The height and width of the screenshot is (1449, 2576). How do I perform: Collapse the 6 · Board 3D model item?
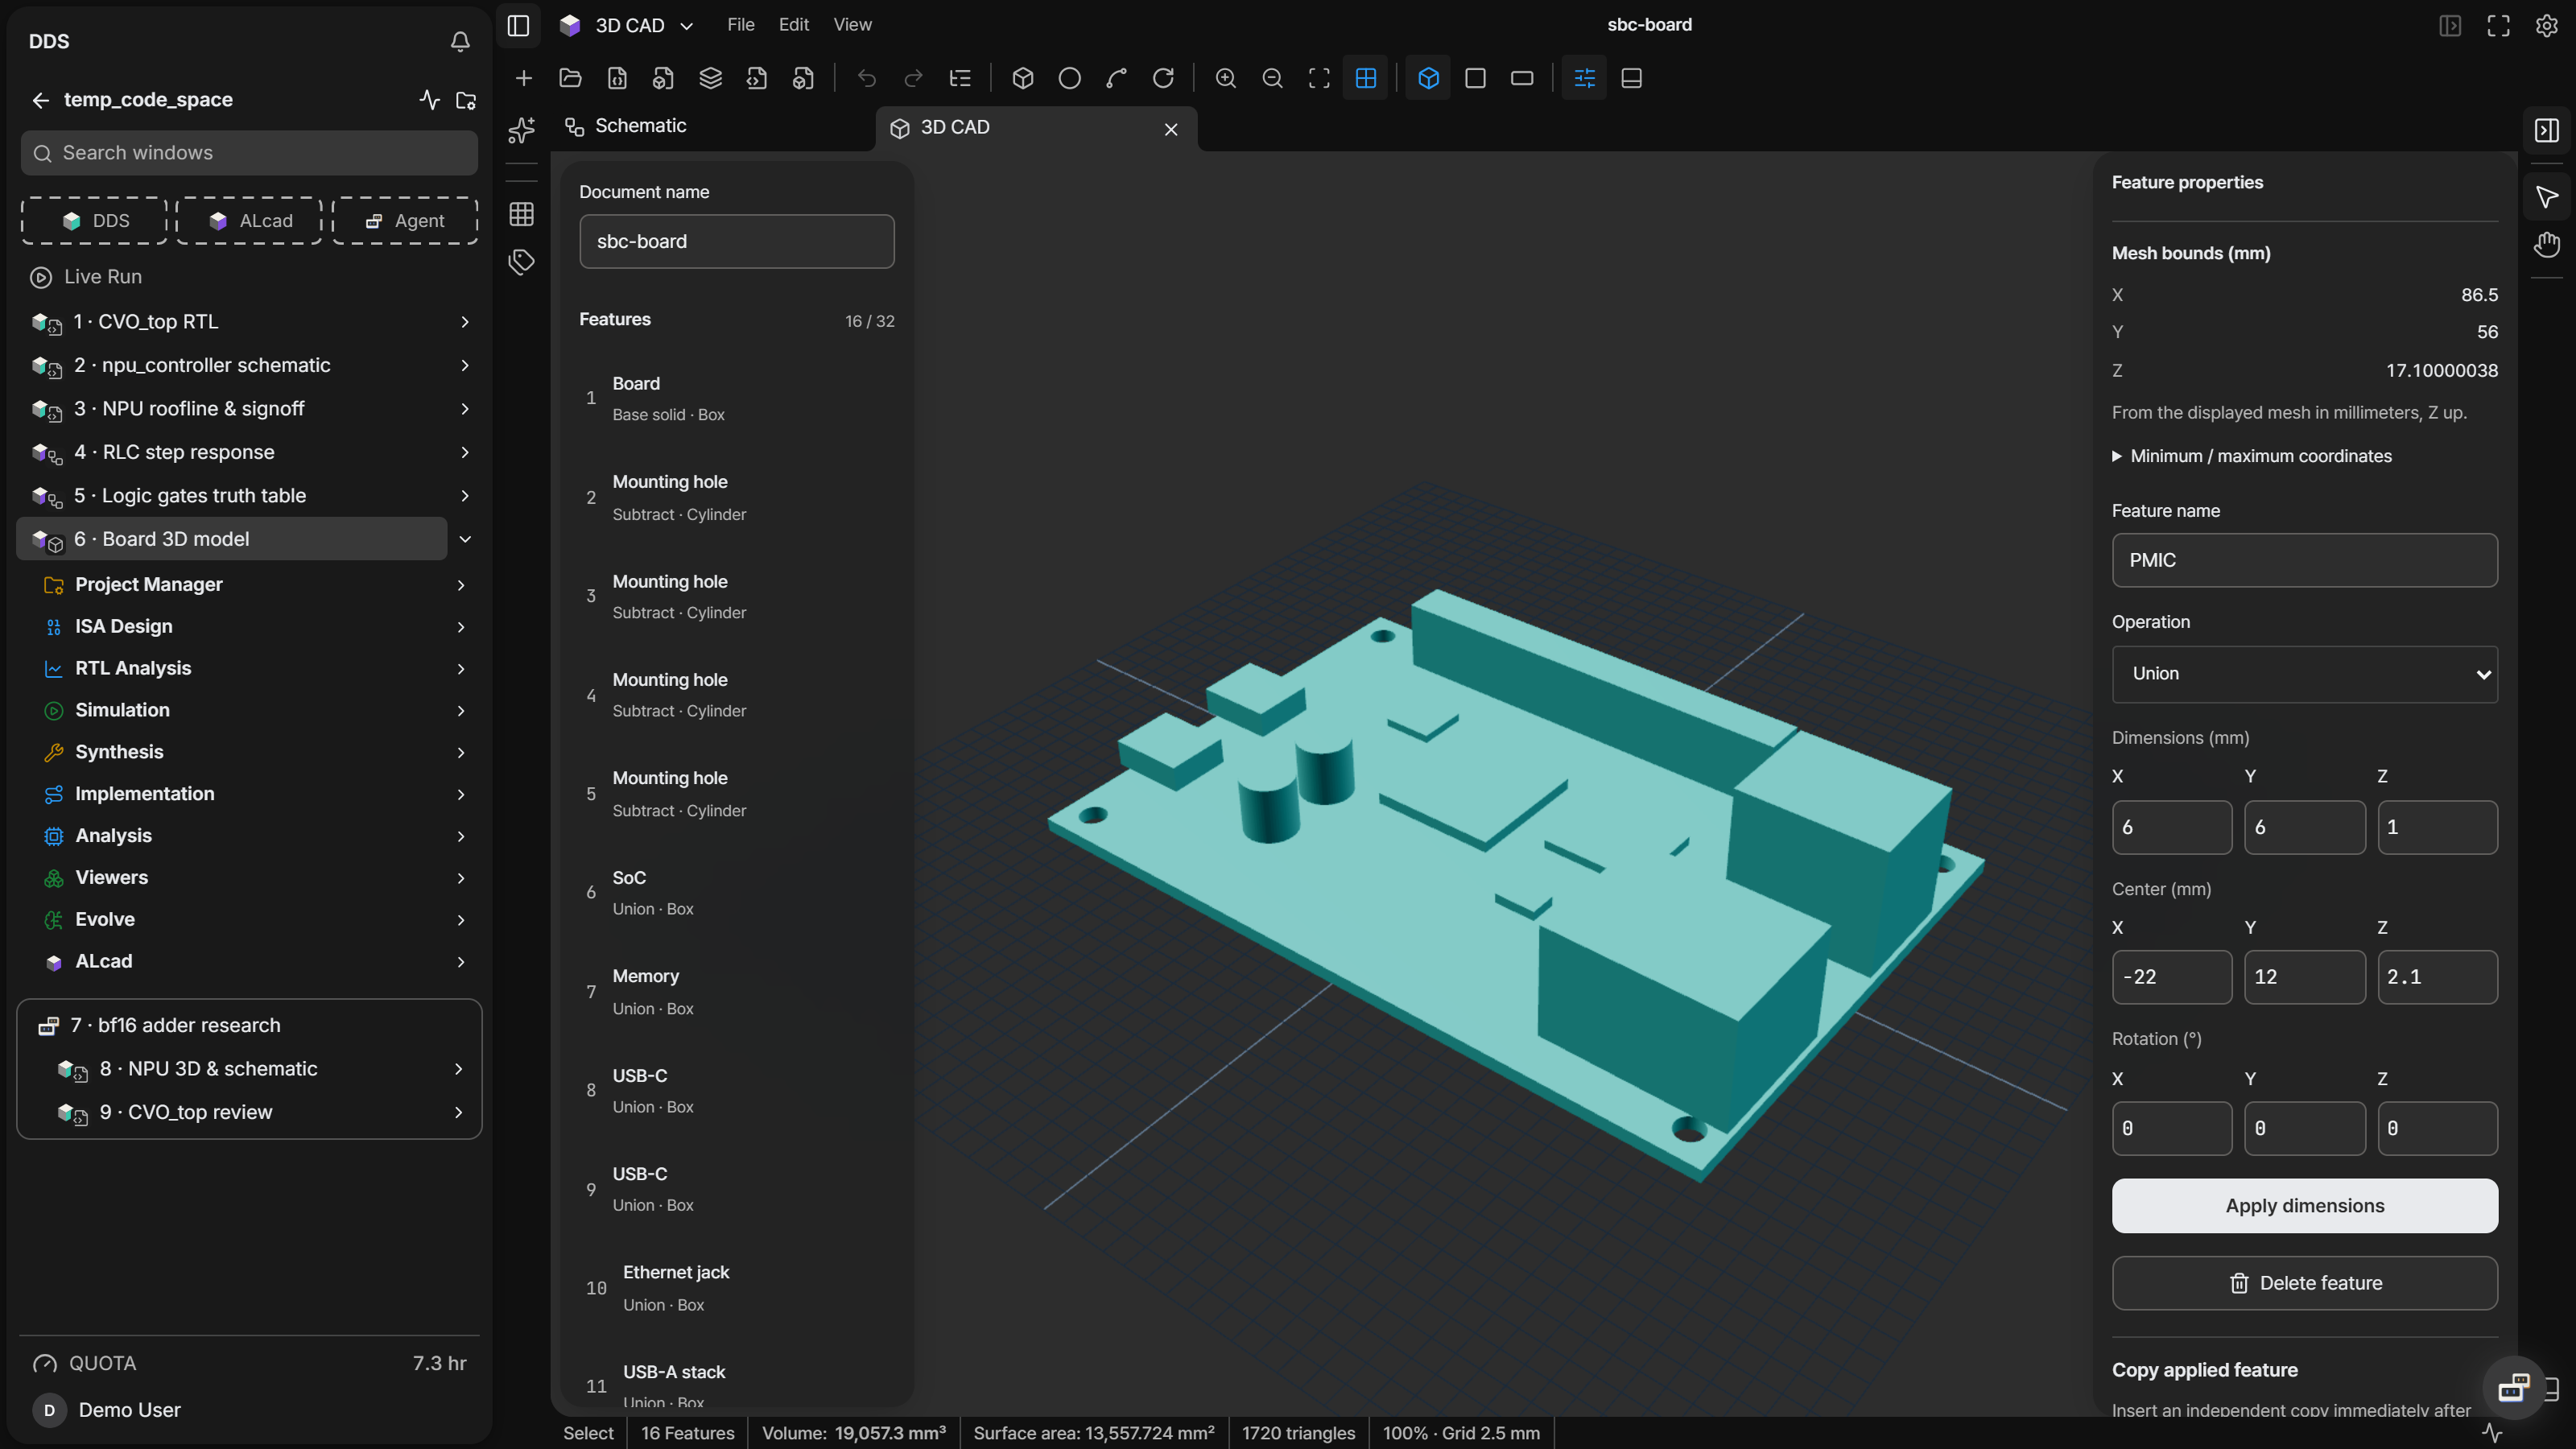(x=465, y=539)
